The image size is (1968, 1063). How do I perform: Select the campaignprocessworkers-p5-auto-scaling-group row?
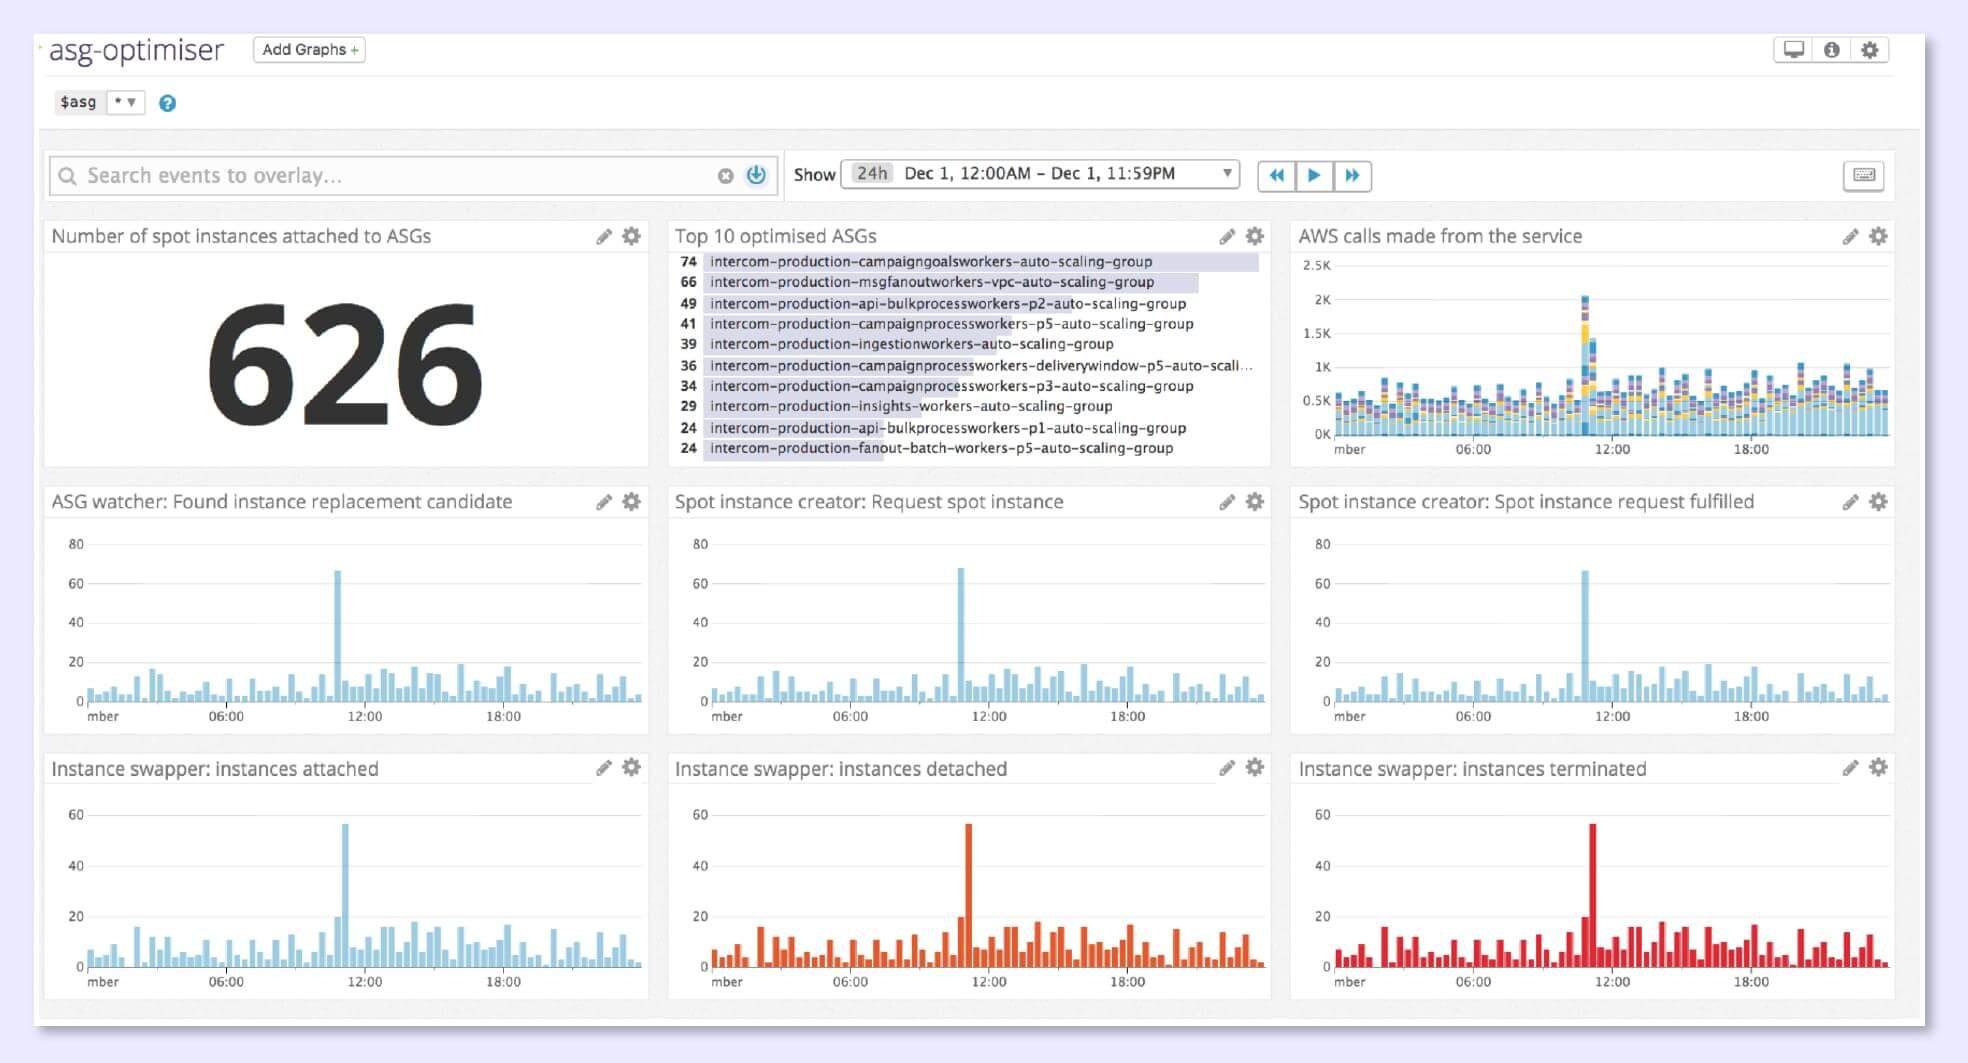967,324
